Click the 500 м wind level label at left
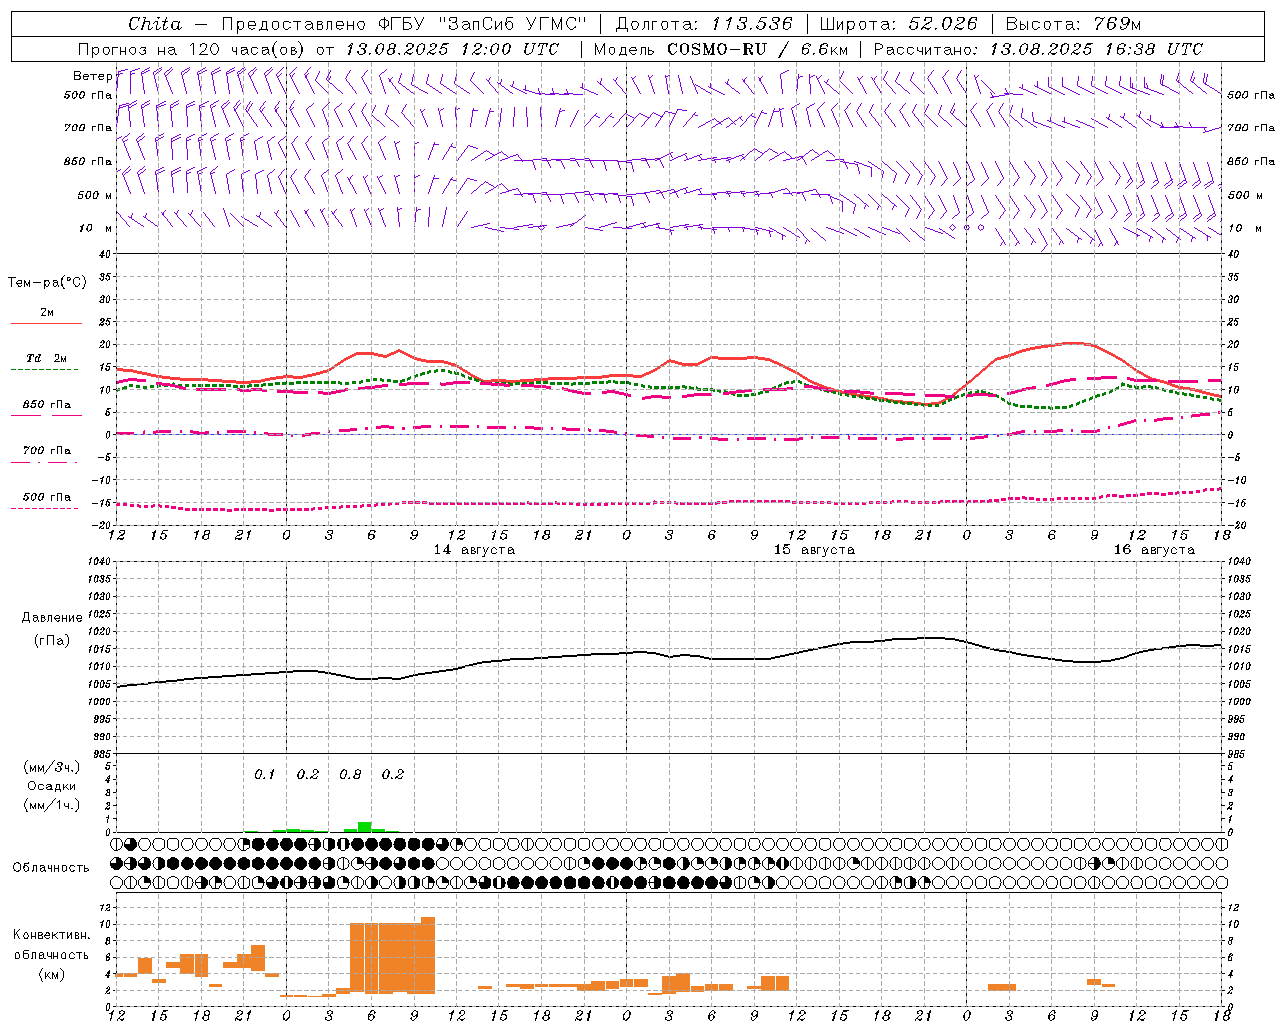The width and height of the screenshot is (1280, 1024). pos(95,195)
